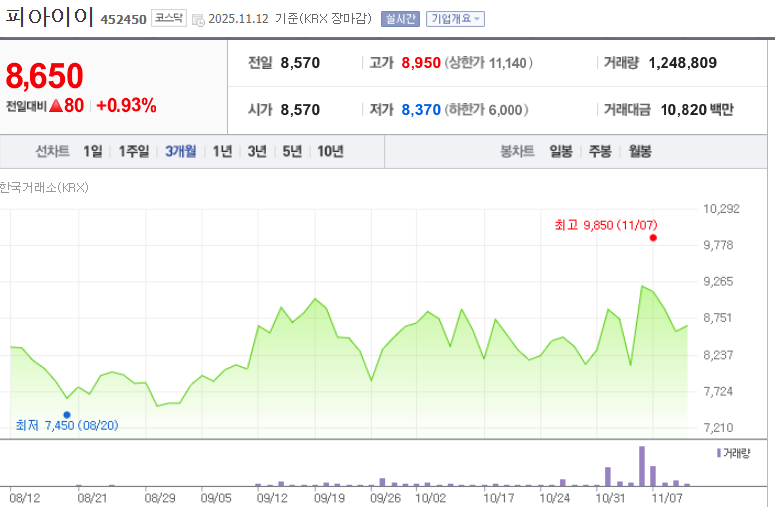This screenshot has height=507, width=775.
Task: Click the purple 거래량 legend marker
Action: click(719, 453)
